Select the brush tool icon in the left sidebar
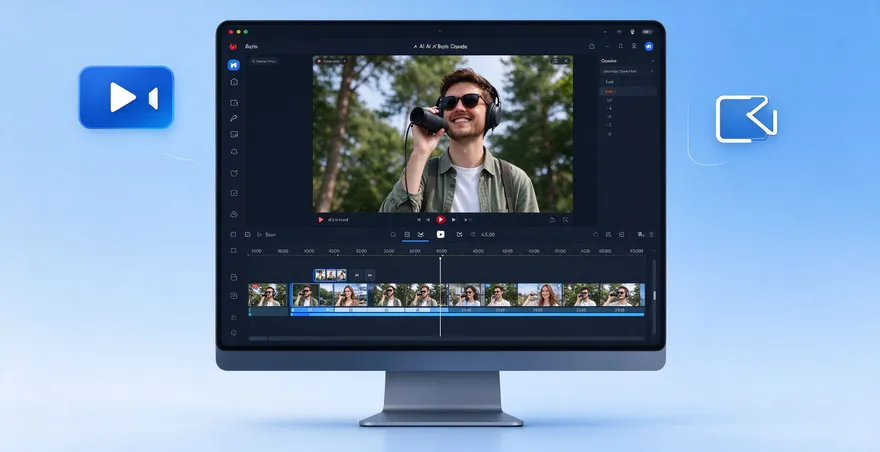This screenshot has width=880, height=452. tap(233, 118)
